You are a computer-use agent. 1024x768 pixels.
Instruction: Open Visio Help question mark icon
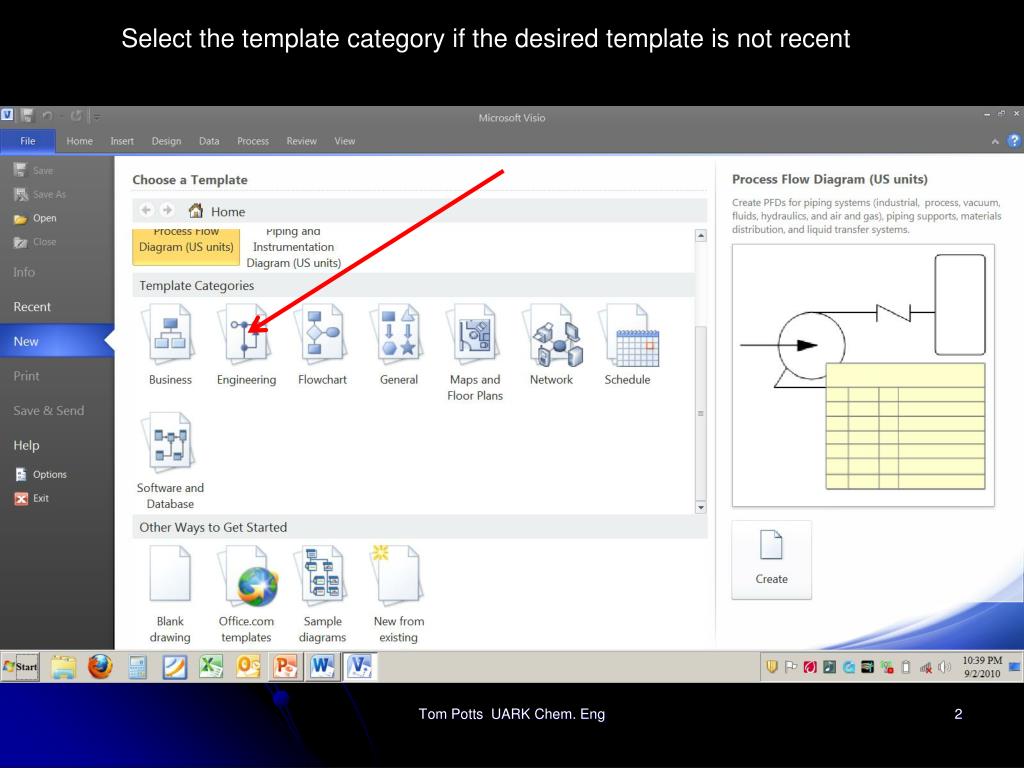[x=1014, y=140]
